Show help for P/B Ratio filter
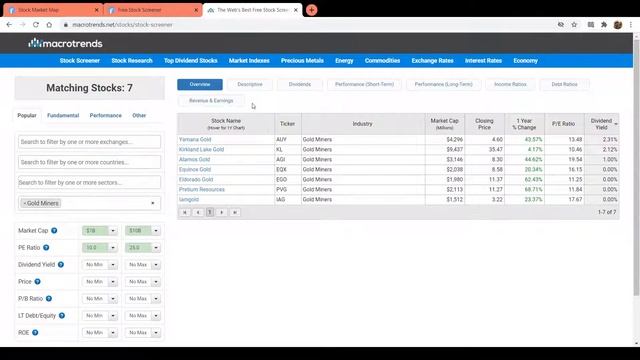The height and width of the screenshot is (360, 640). pyautogui.click(x=49, y=299)
